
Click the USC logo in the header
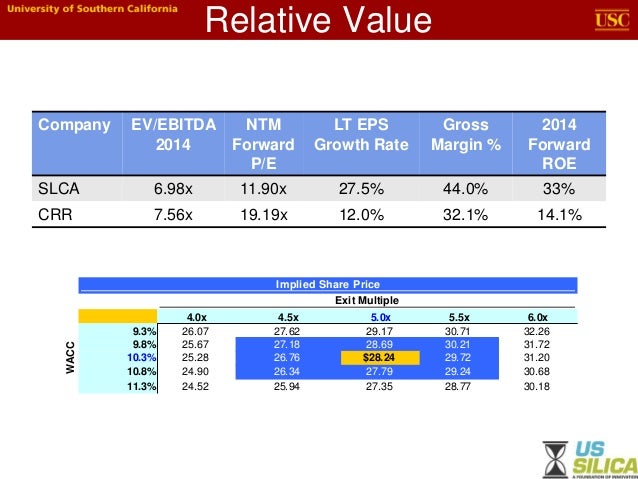[612, 20]
